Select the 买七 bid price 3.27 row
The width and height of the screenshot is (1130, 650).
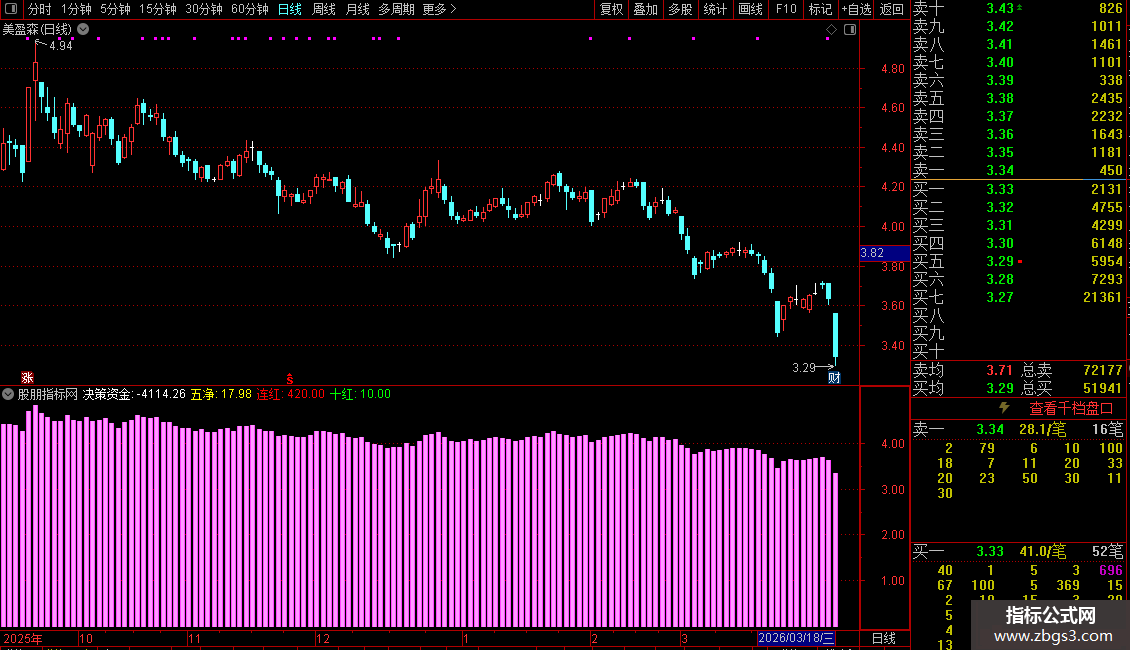pos(1018,297)
